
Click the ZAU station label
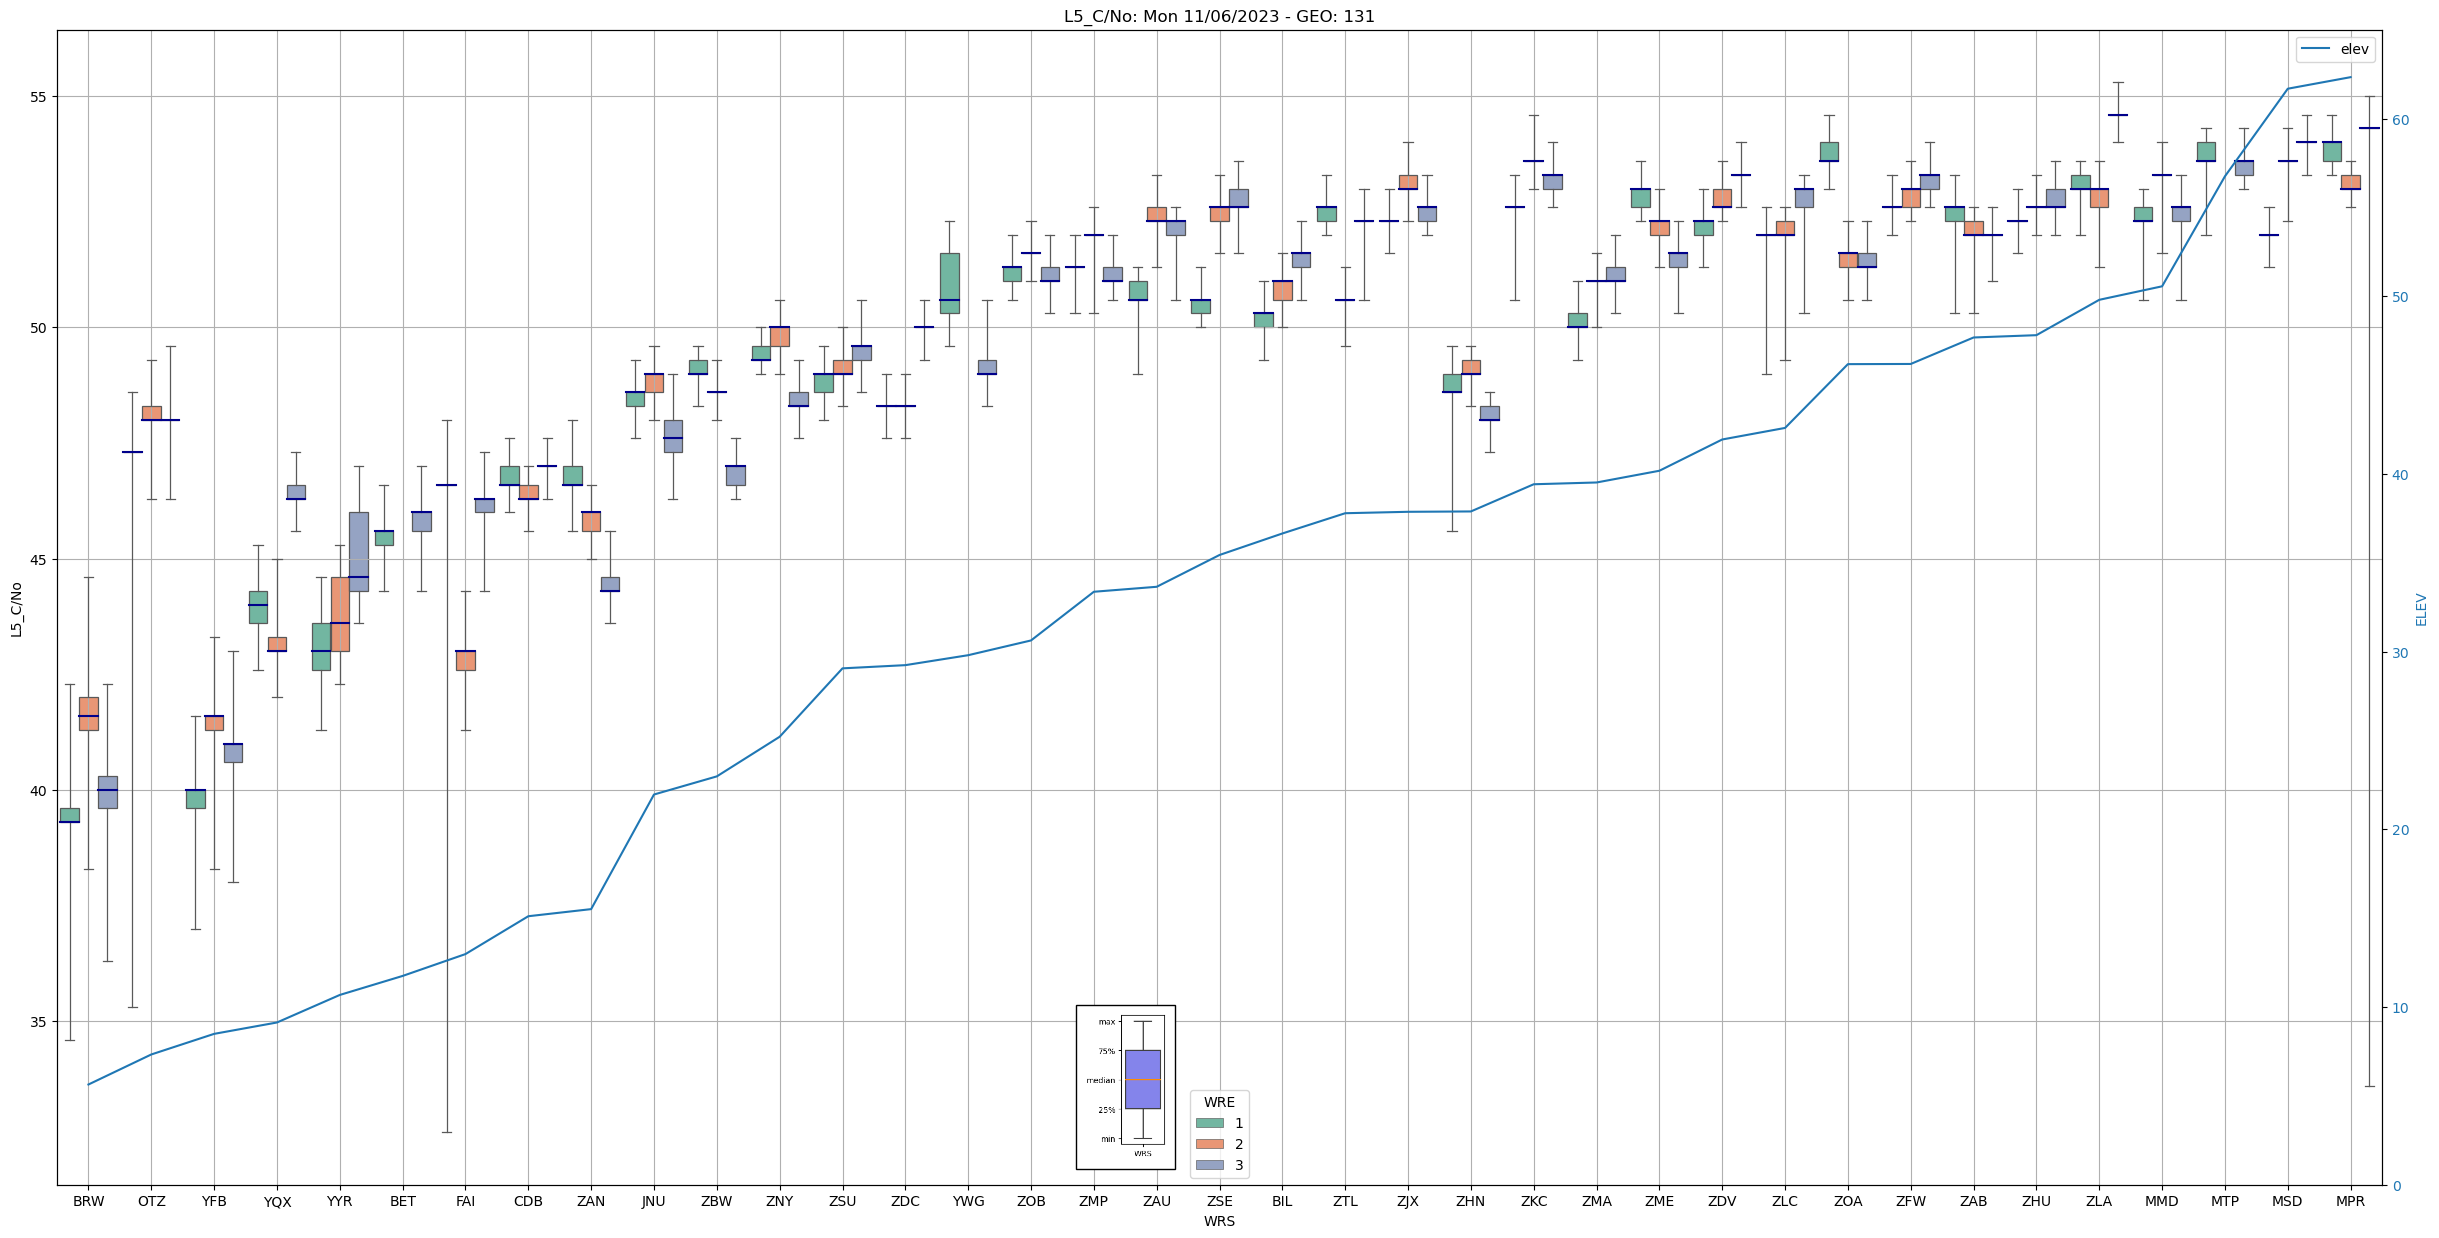(x=1157, y=1202)
